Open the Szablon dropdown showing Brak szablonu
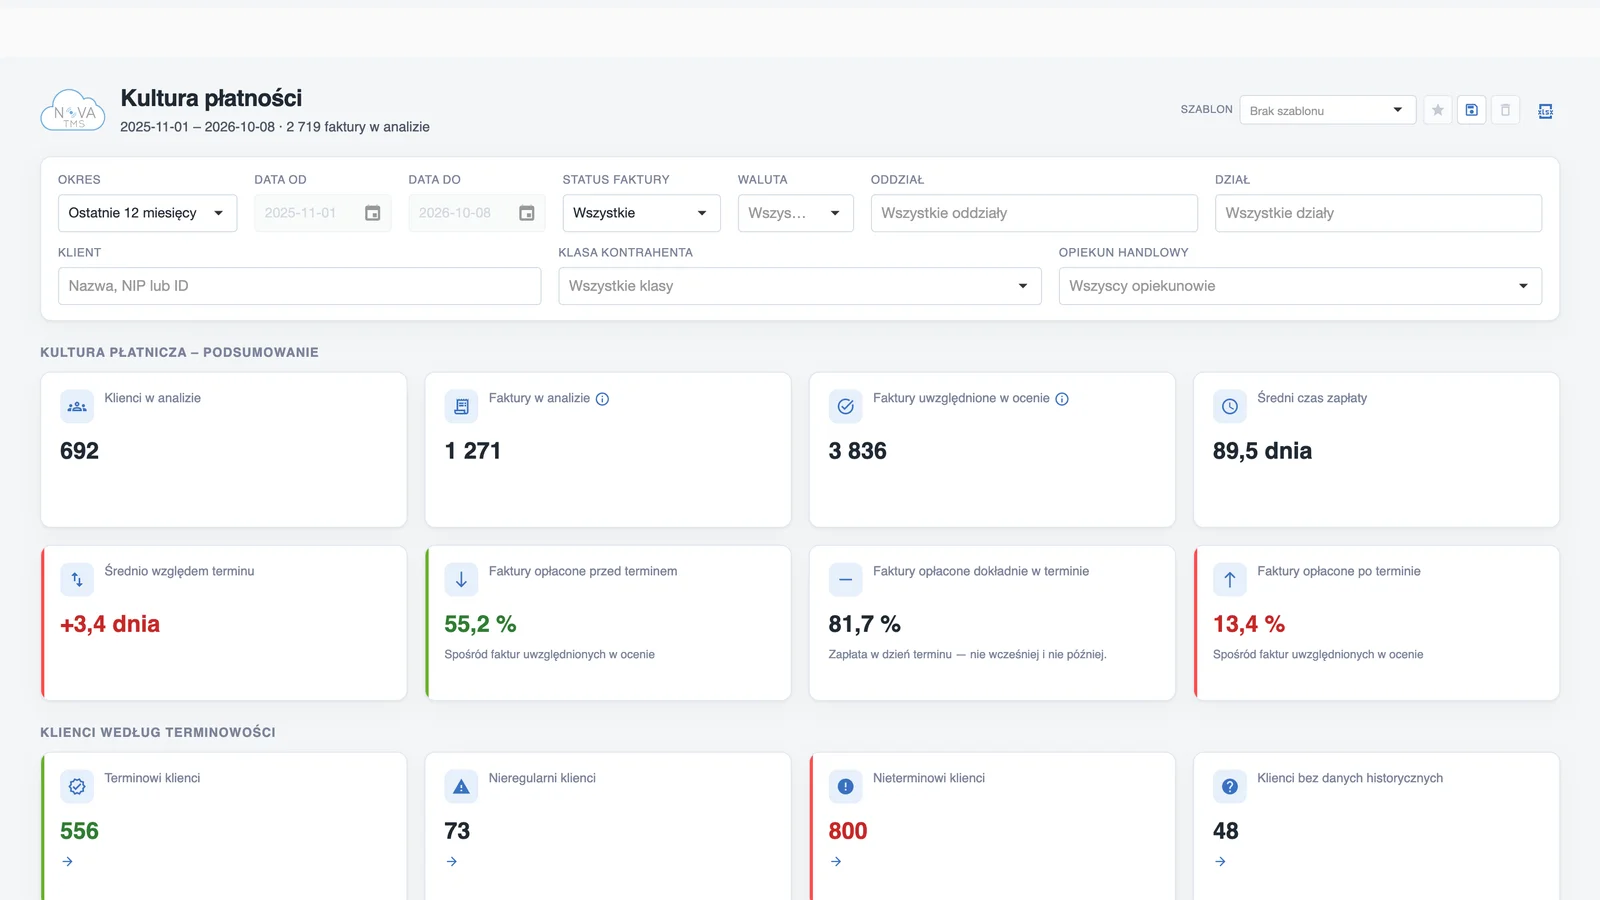1600x900 pixels. (x=1327, y=110)
